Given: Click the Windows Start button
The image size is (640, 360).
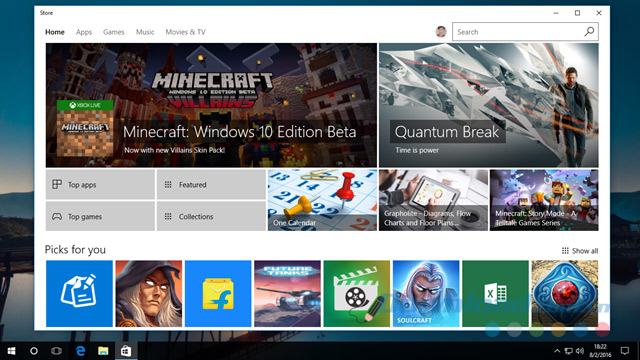Looking at the screenshot, I should (x=11, y=351).
